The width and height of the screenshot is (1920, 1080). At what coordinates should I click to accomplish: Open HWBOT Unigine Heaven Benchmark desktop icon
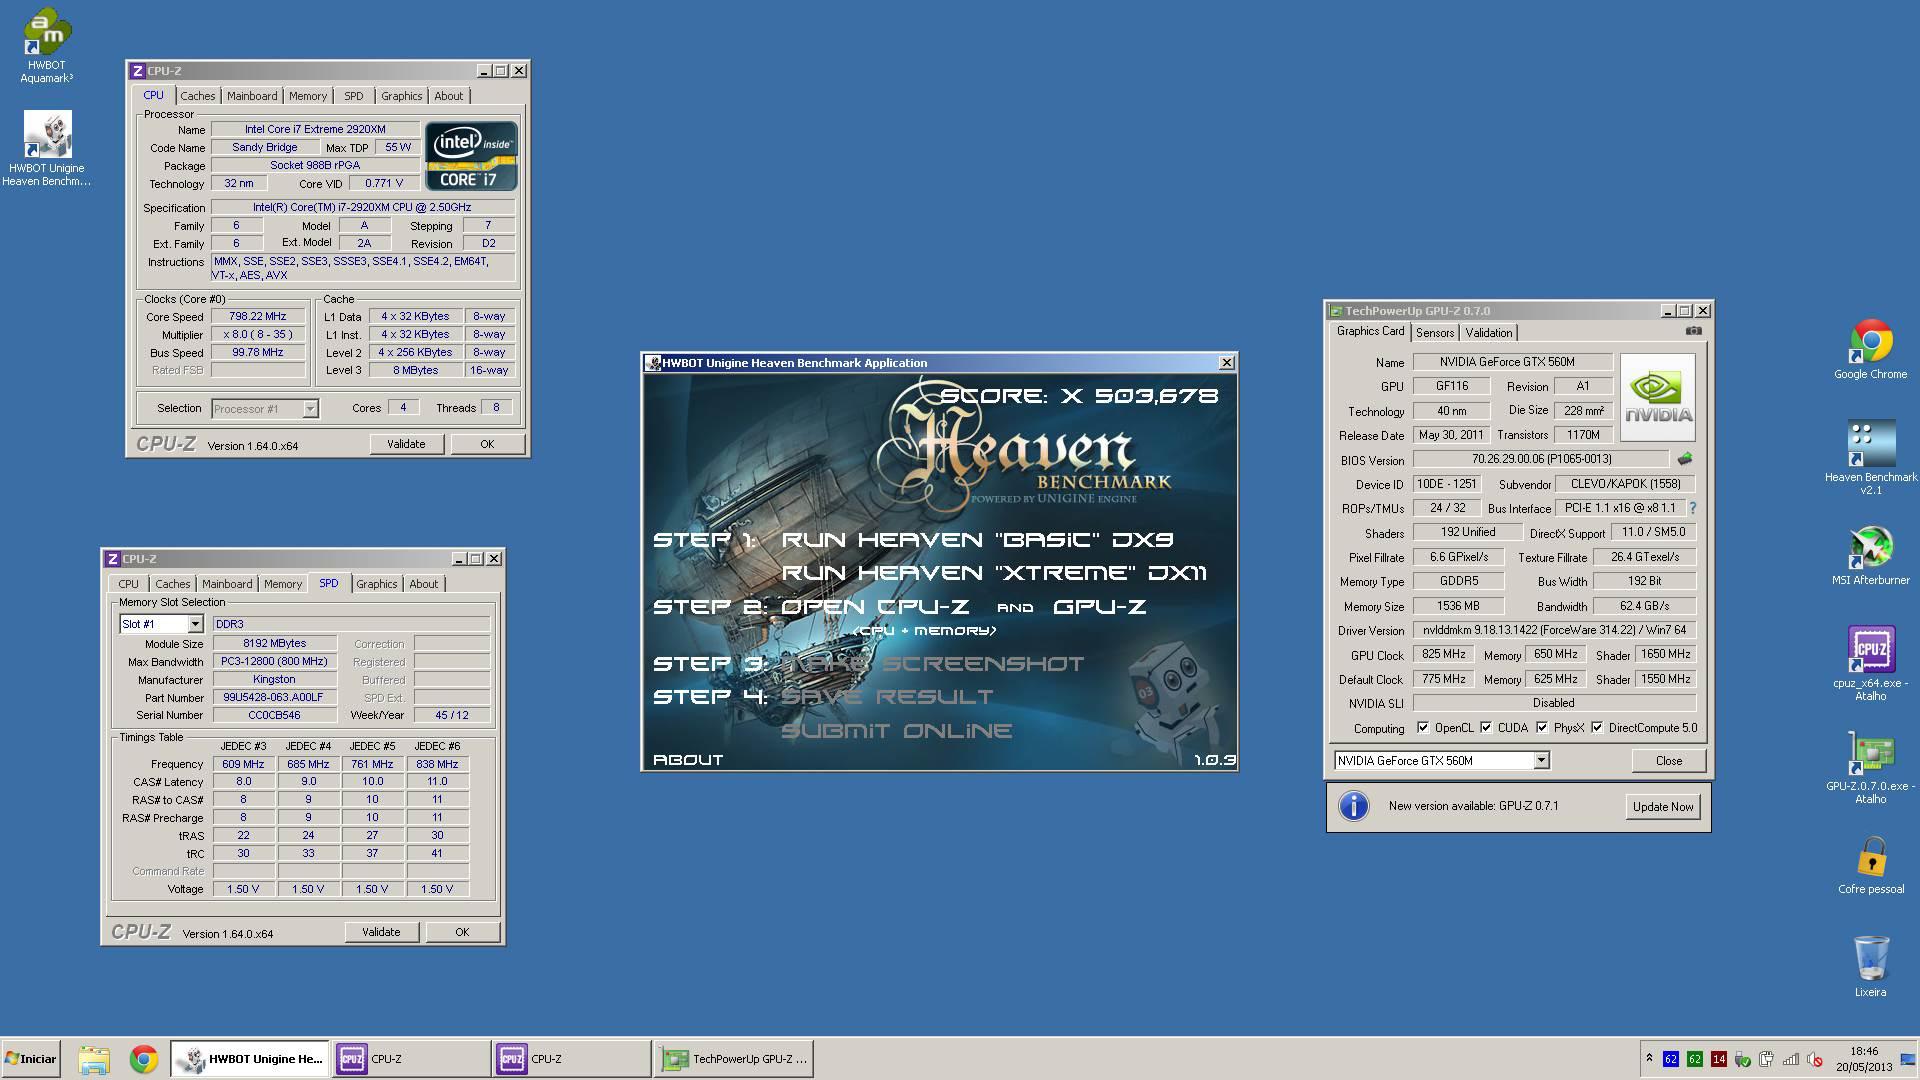(x=46, y=147)
